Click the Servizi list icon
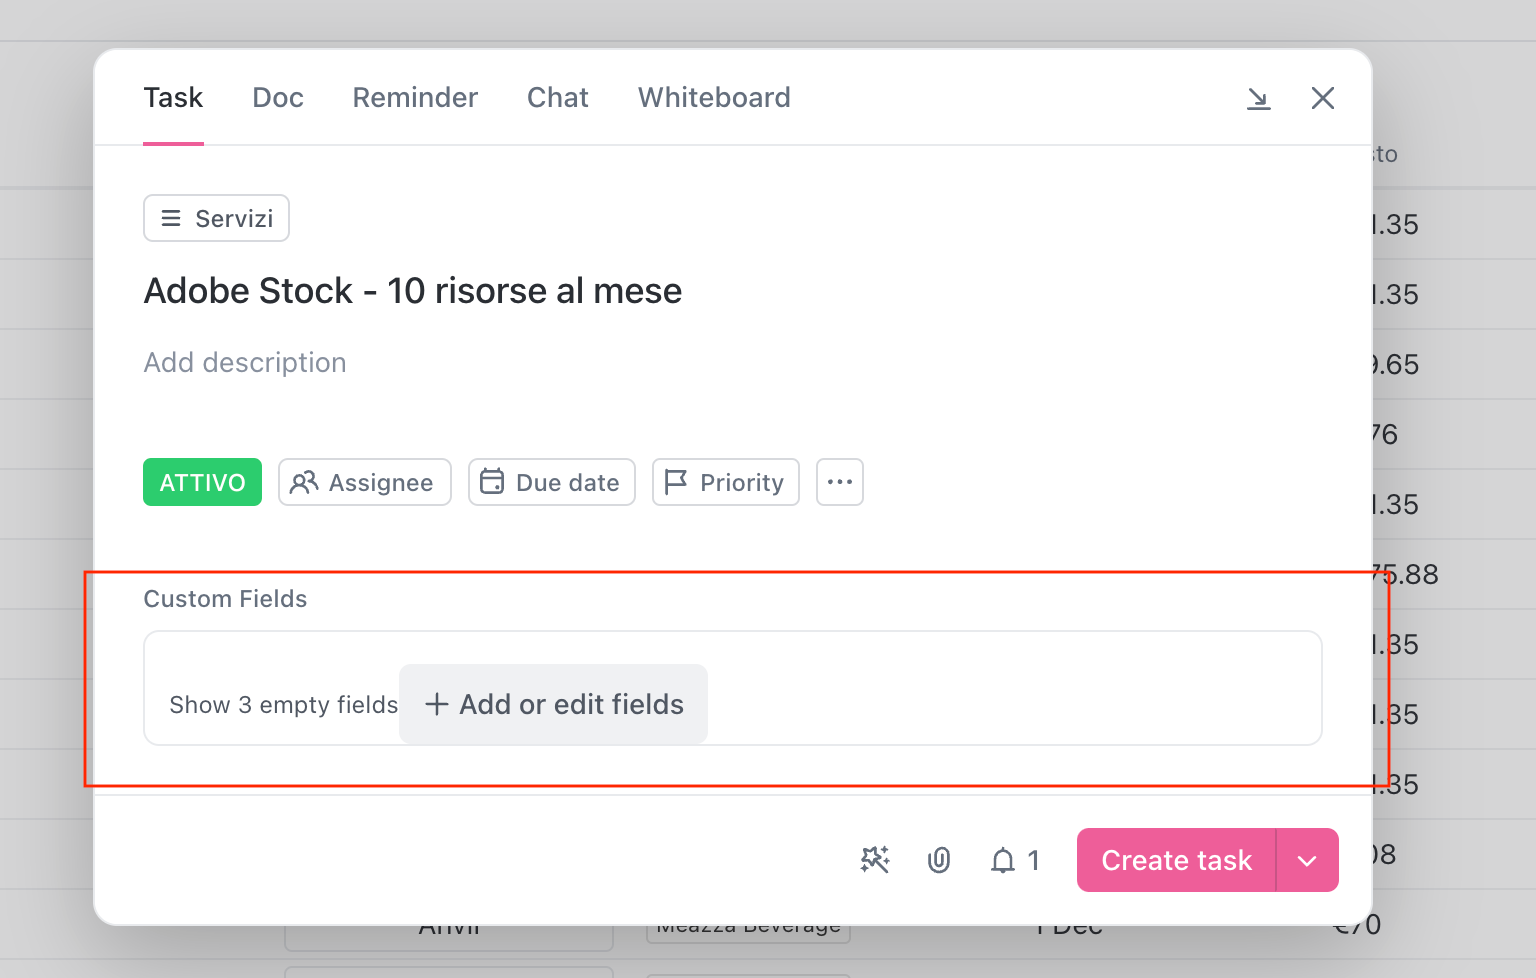This screenshot has height=978, width=1536. click(170, 218)
